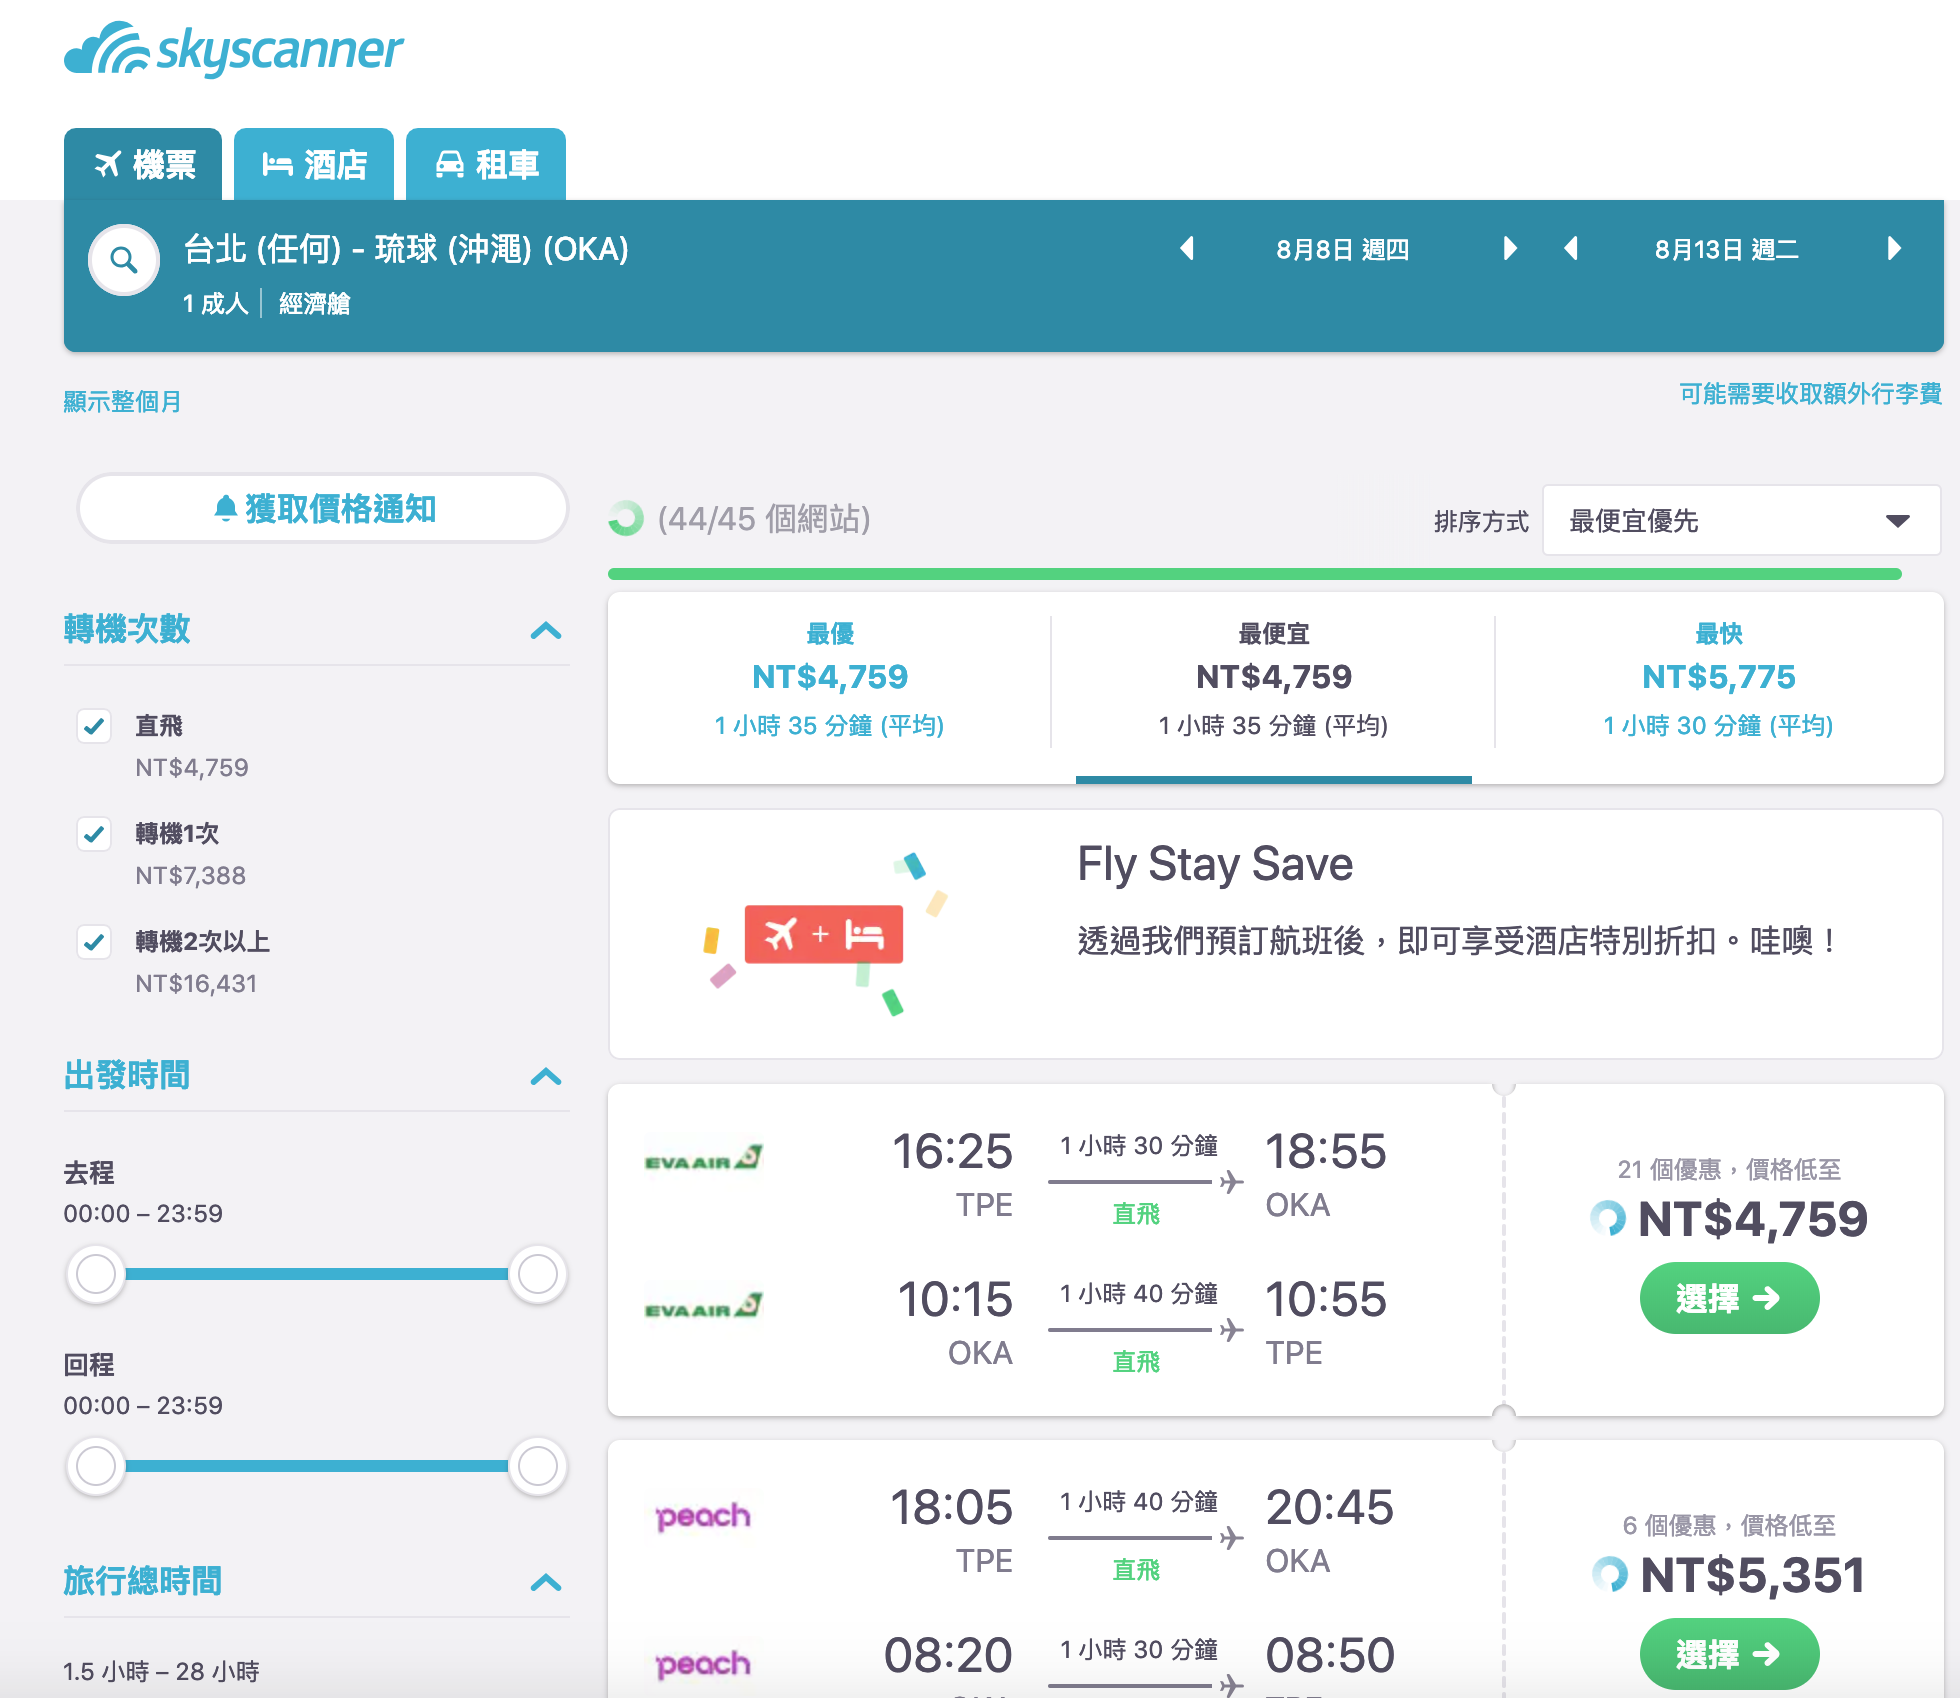
Task: Go to next return date after 8月13日
Action: 1893,248
